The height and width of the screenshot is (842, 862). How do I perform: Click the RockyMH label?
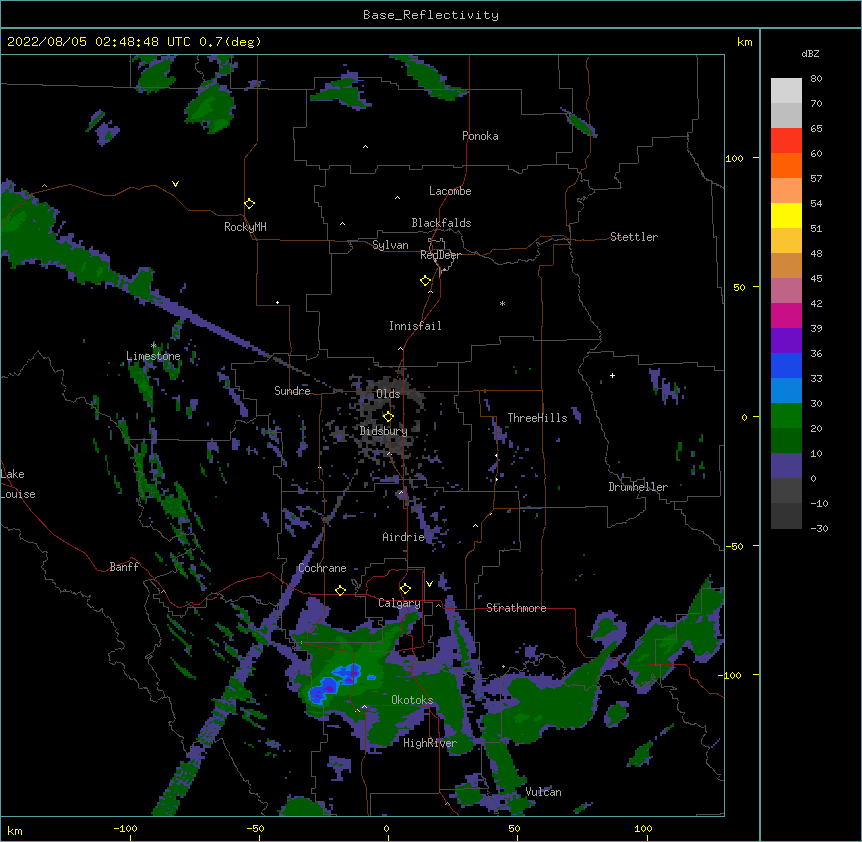245,227
